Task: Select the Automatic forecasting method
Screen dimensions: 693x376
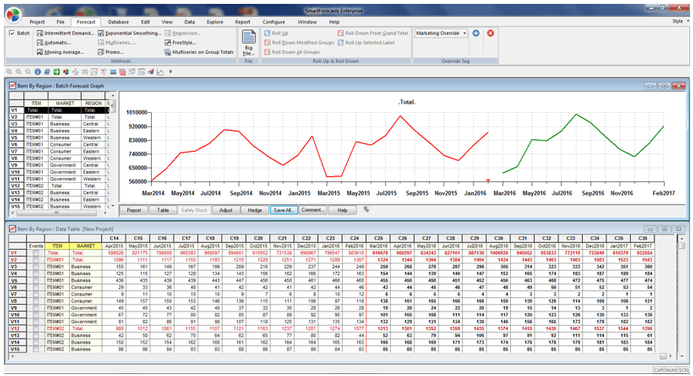Action: pyautogui.click(x=54, y=43)
